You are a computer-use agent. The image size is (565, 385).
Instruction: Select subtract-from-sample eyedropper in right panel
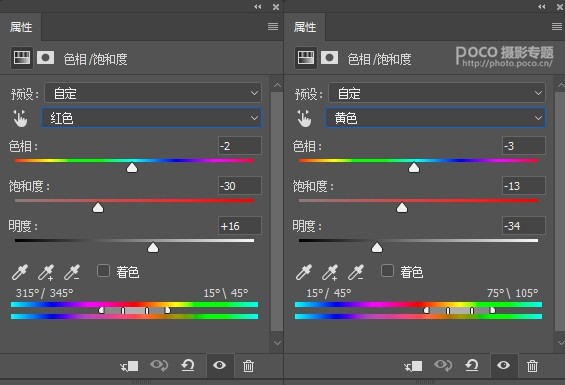356,273
